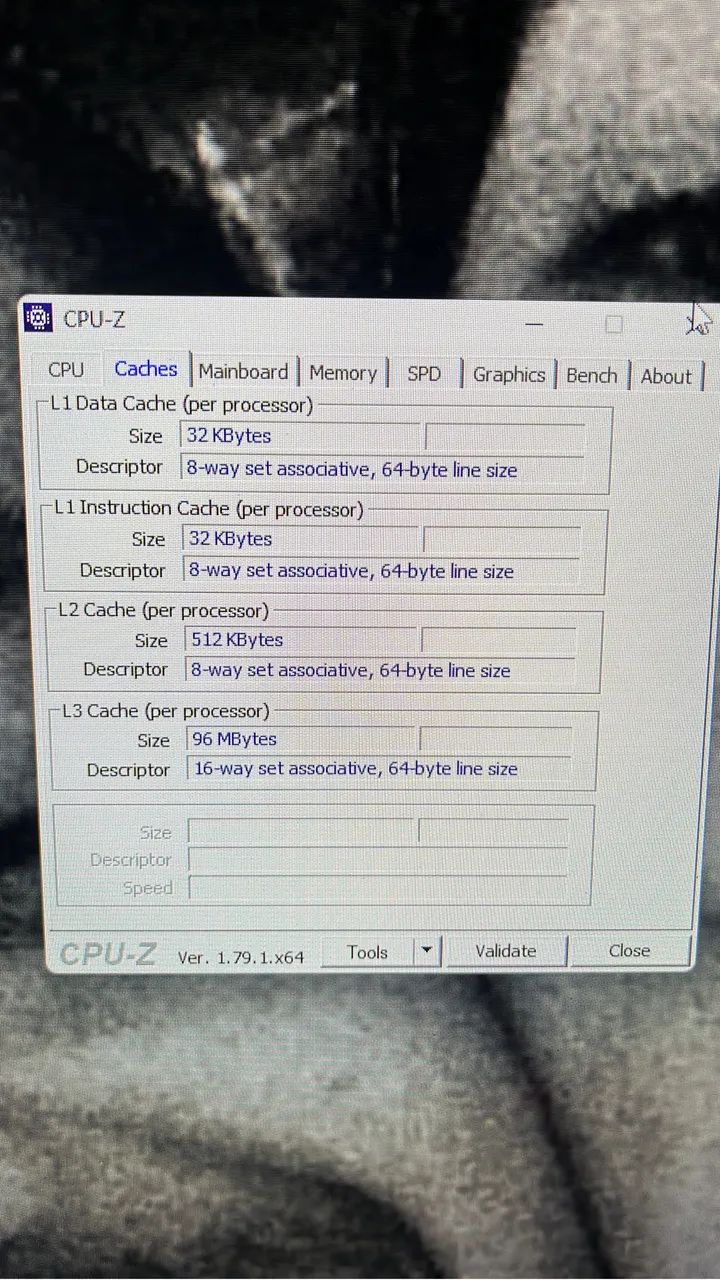720x1280 pixels.
Task: Open the Mainboard tab
Action: pos(243,371)
